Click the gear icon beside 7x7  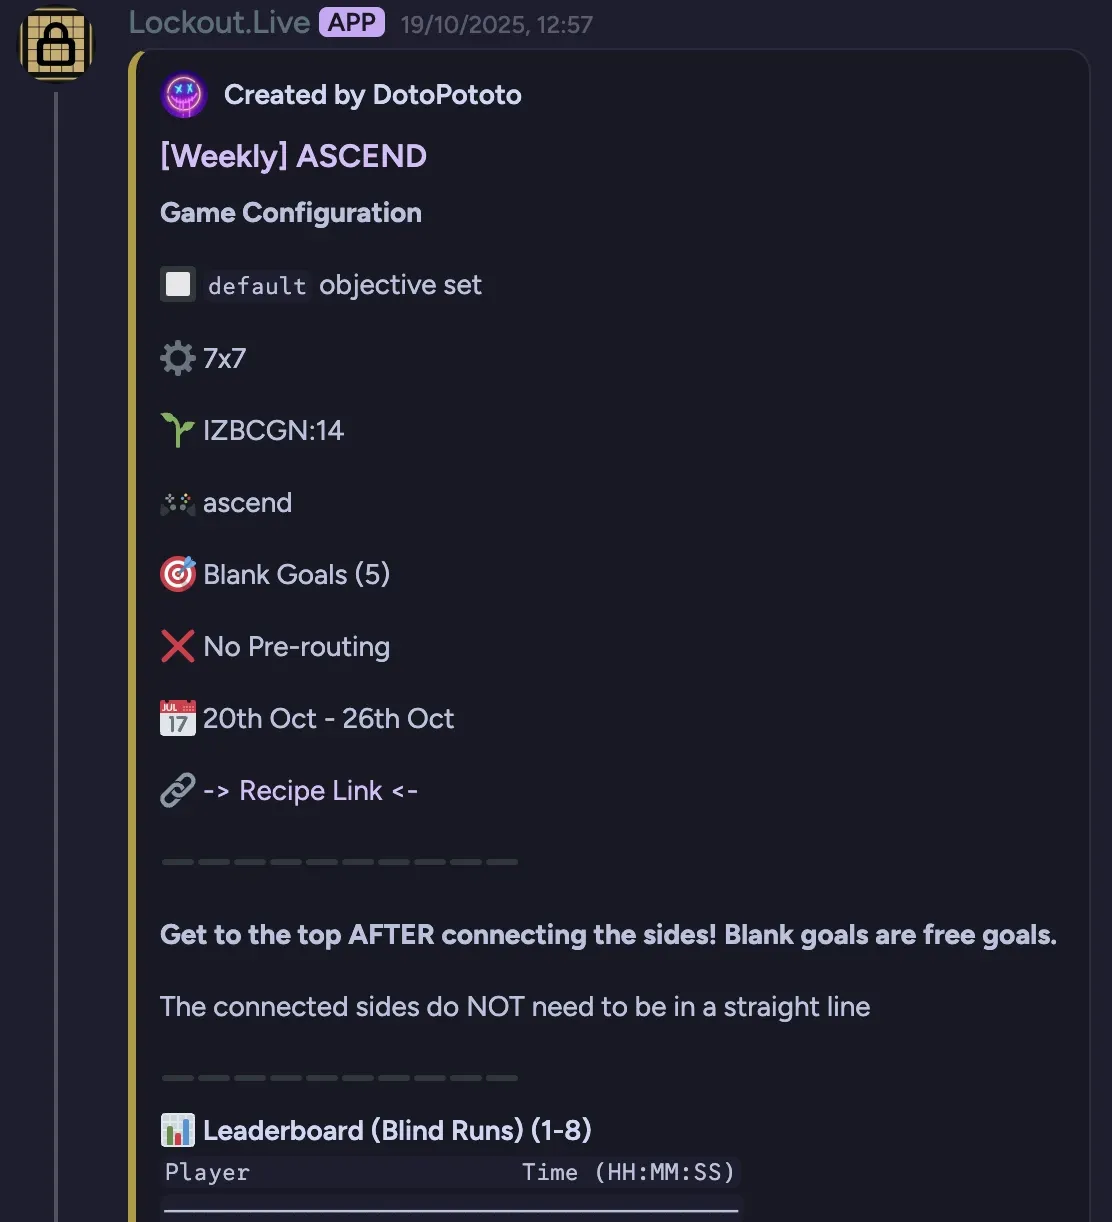(177, 358)
